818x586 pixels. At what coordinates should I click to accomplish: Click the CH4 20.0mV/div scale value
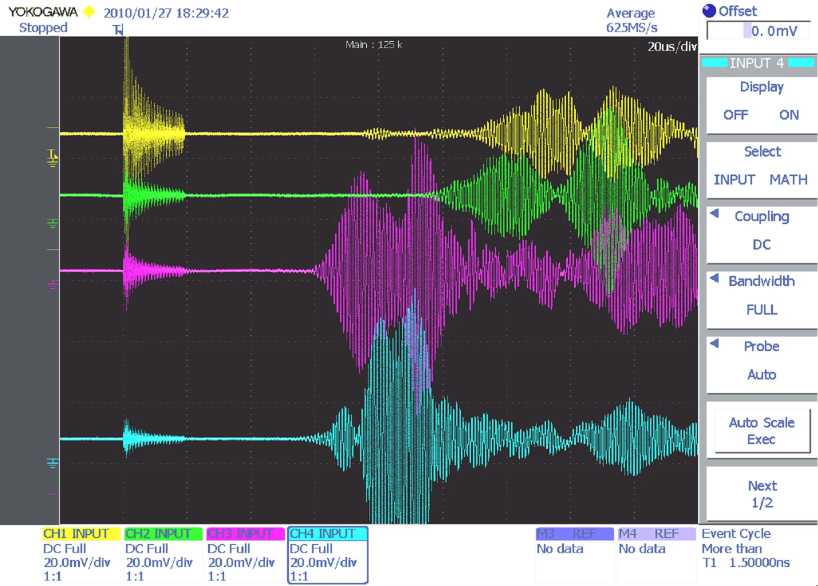323,563
